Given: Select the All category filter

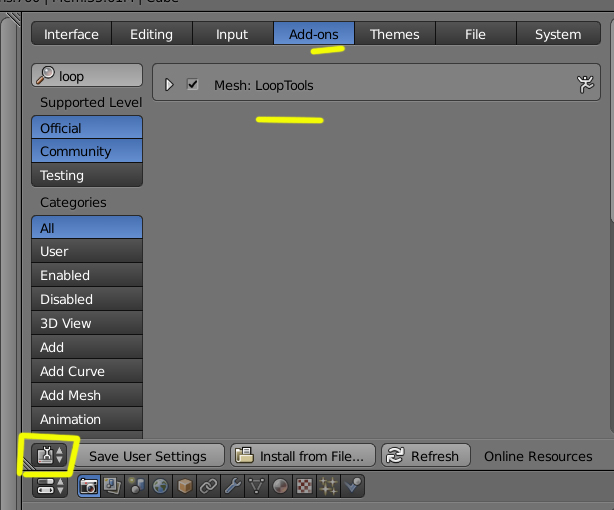Looking at the screenshot, I should (87, 228).
